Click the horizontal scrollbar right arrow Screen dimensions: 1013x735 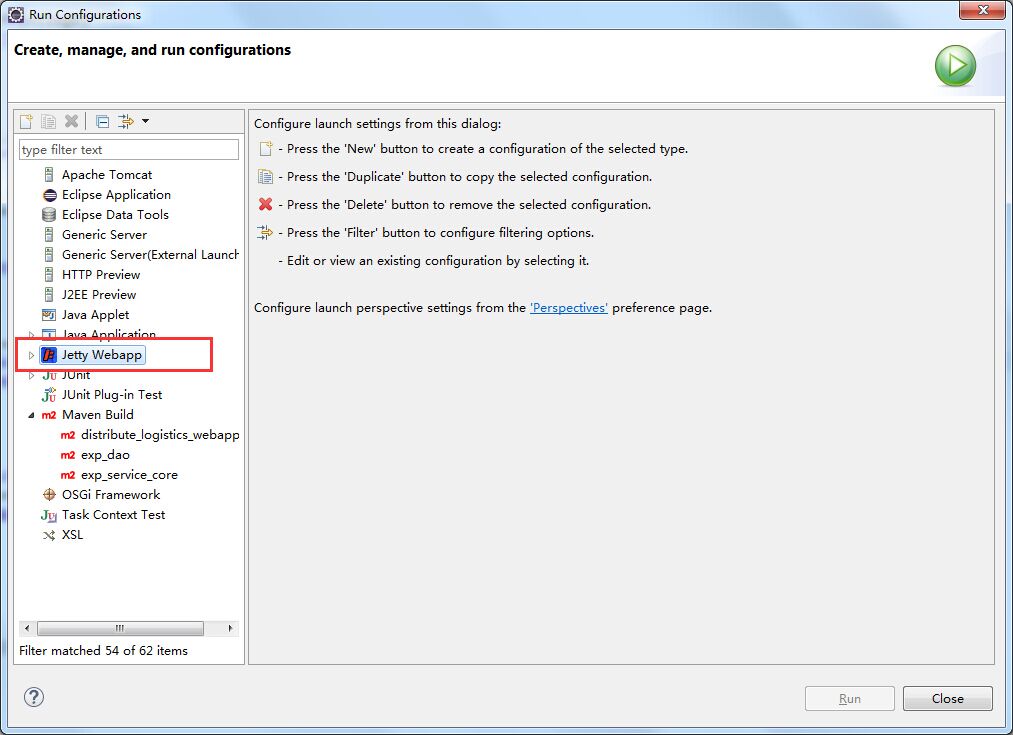coord(231,628)
